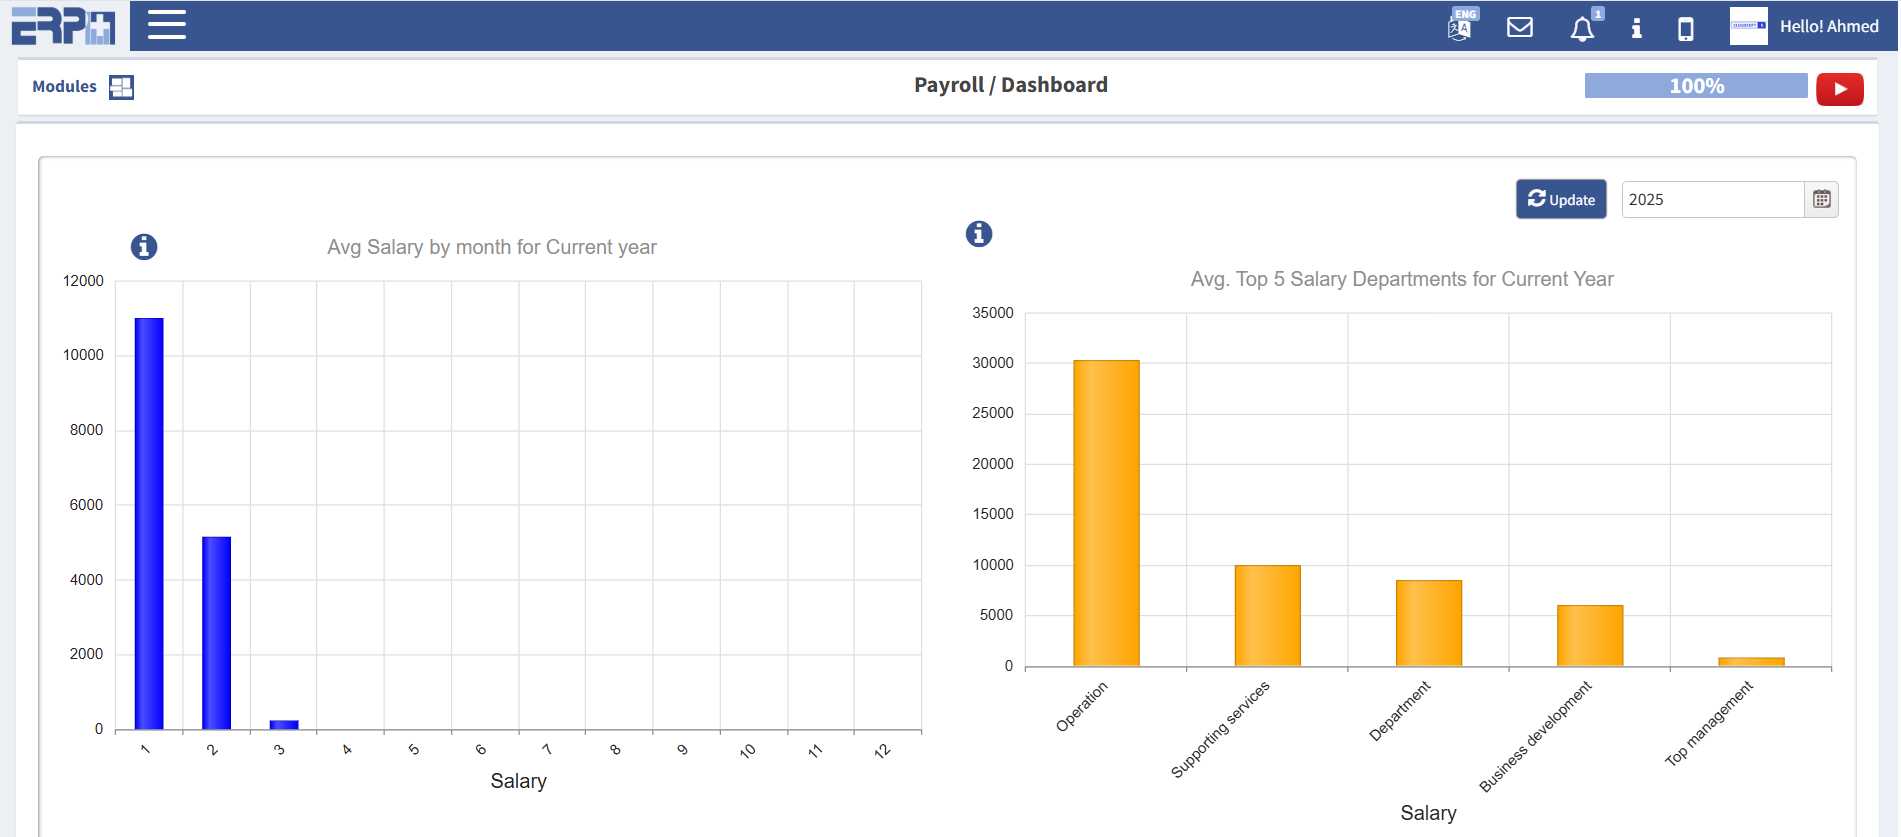The height and width of the screenshot is (837, 1901).
Task: Open the hamburger navigation menu
Action: tap(167, 25)
